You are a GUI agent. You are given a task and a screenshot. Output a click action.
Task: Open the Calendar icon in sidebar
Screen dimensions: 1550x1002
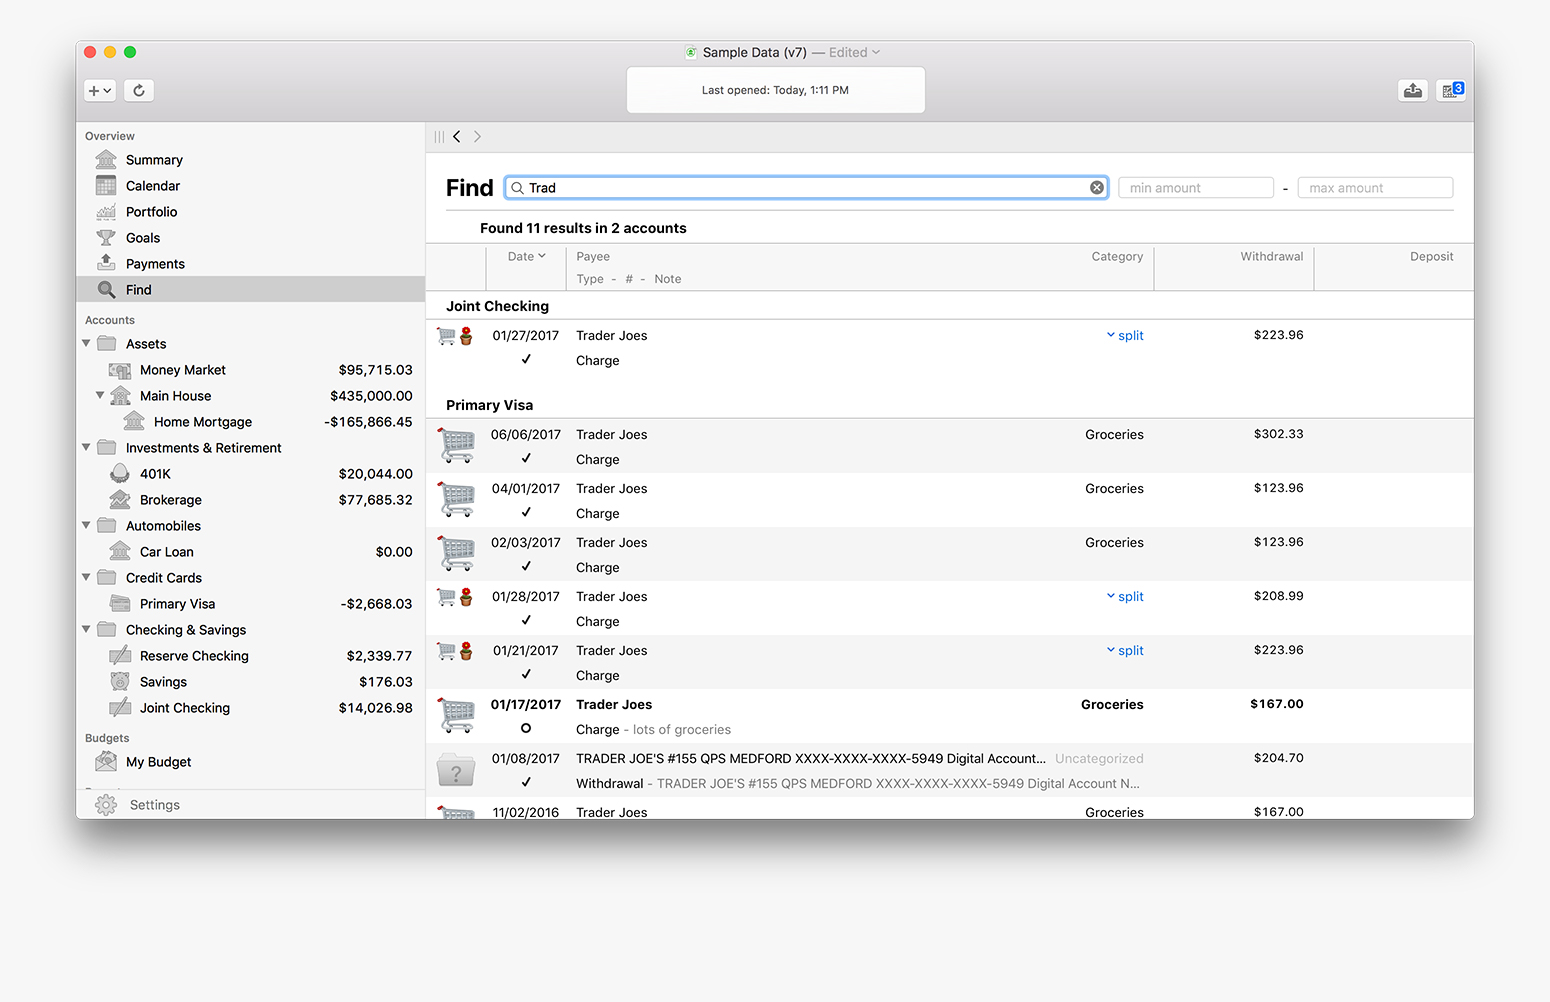coord(106,186)
